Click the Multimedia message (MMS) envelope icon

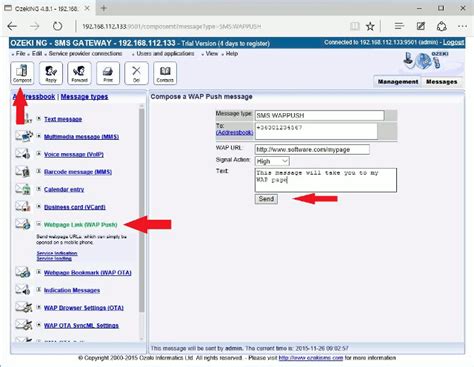[x=24, y=136]
